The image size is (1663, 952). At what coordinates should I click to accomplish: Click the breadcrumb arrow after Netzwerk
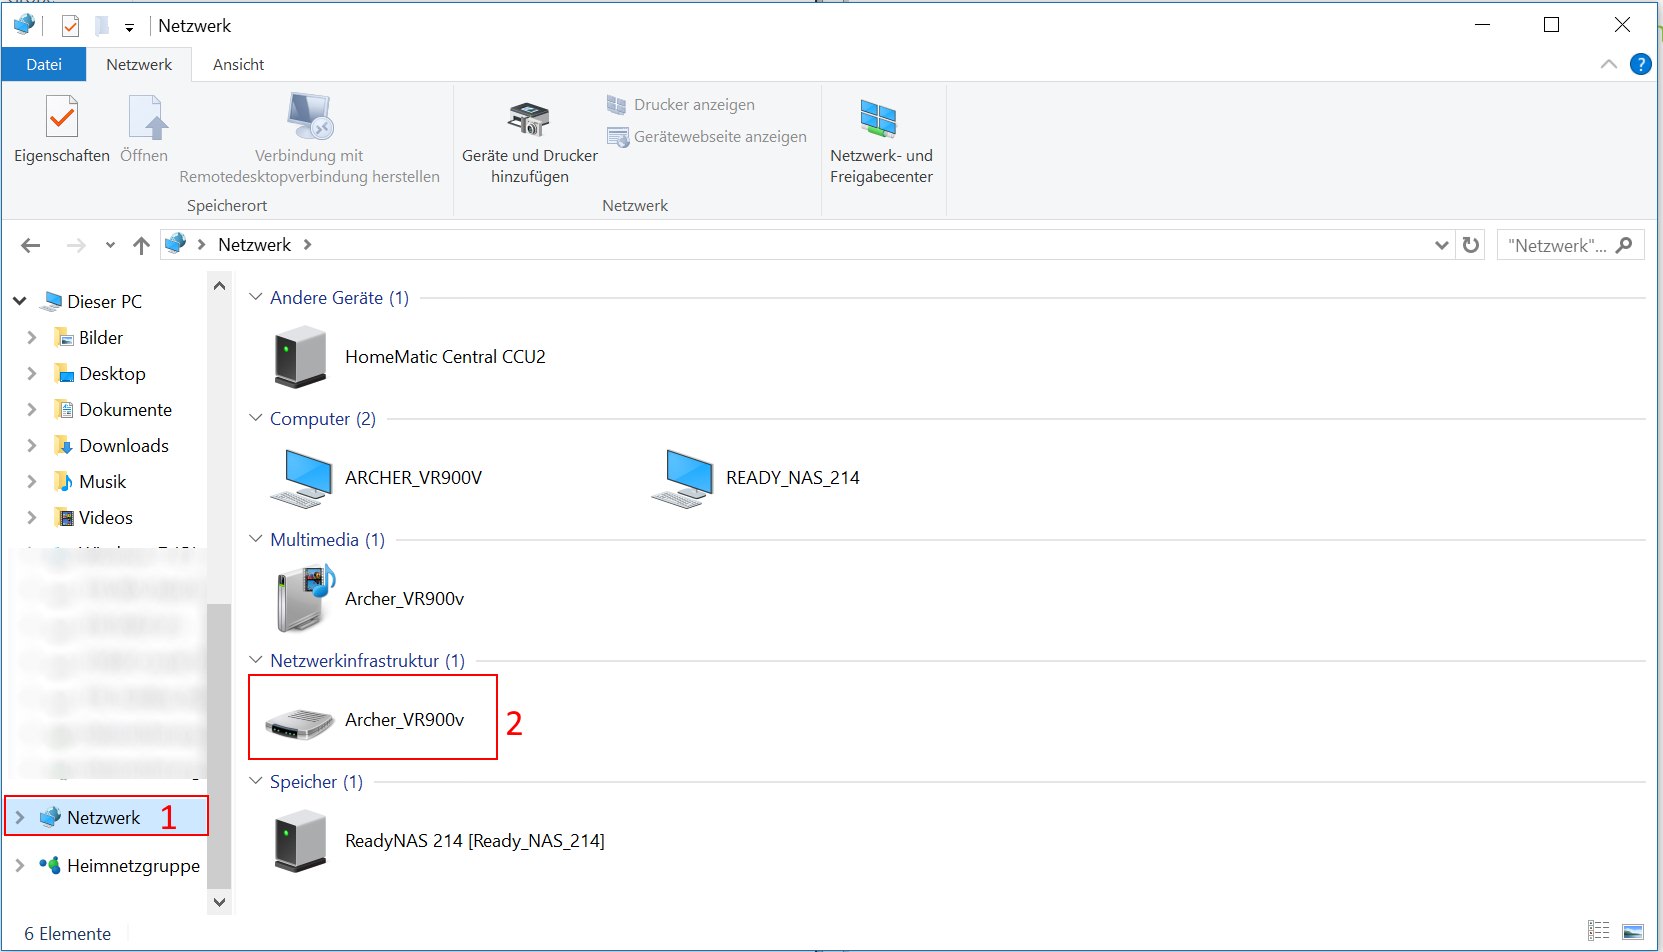point(307,245)
